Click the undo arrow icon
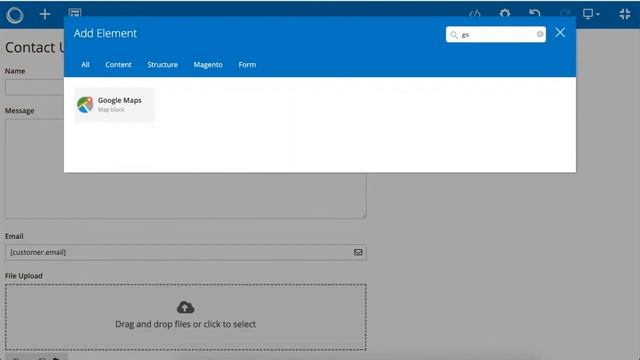The image size is (640, 360). coord(535,13)
